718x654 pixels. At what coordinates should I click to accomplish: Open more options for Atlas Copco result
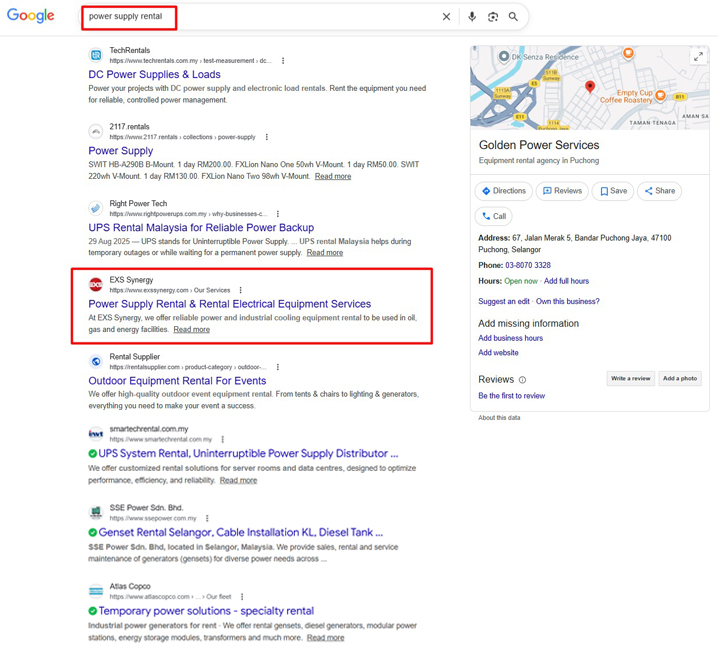coord(242,597)
